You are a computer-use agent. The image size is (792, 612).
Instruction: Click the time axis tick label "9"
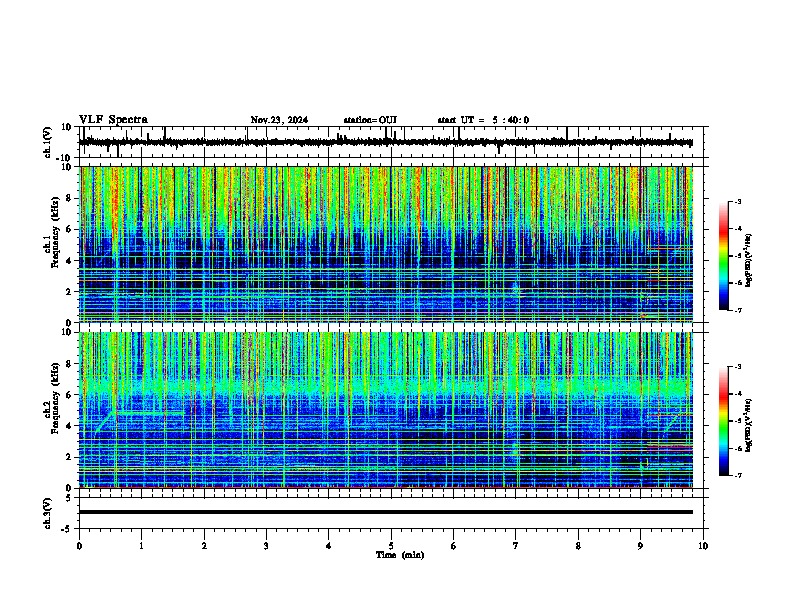640,546
